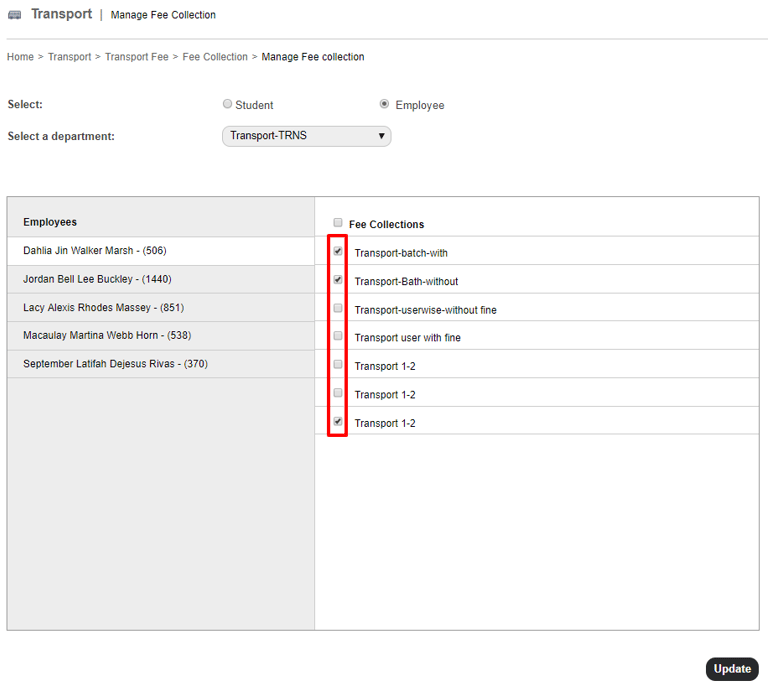This screenshot has width=768, height=686.
Task: Select employee Jordan Bell Lee Buckley
Action: tap(97, 279)
